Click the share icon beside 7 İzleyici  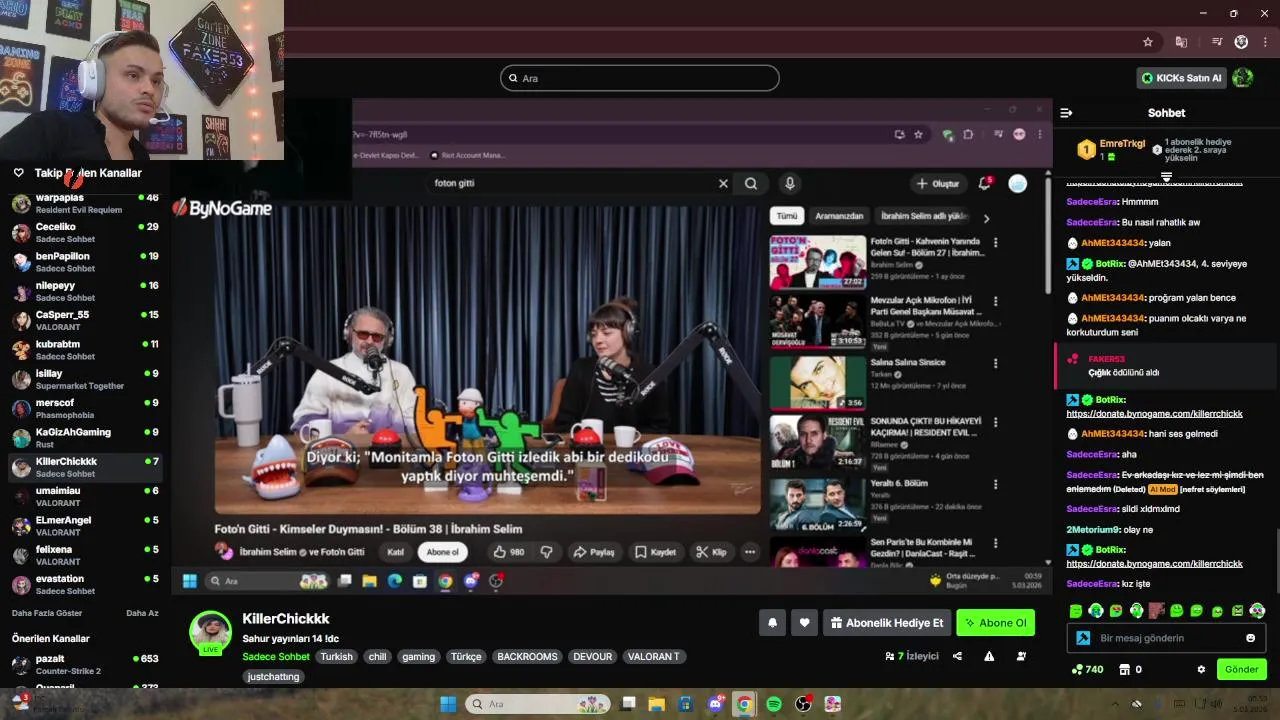click(957, 656)
